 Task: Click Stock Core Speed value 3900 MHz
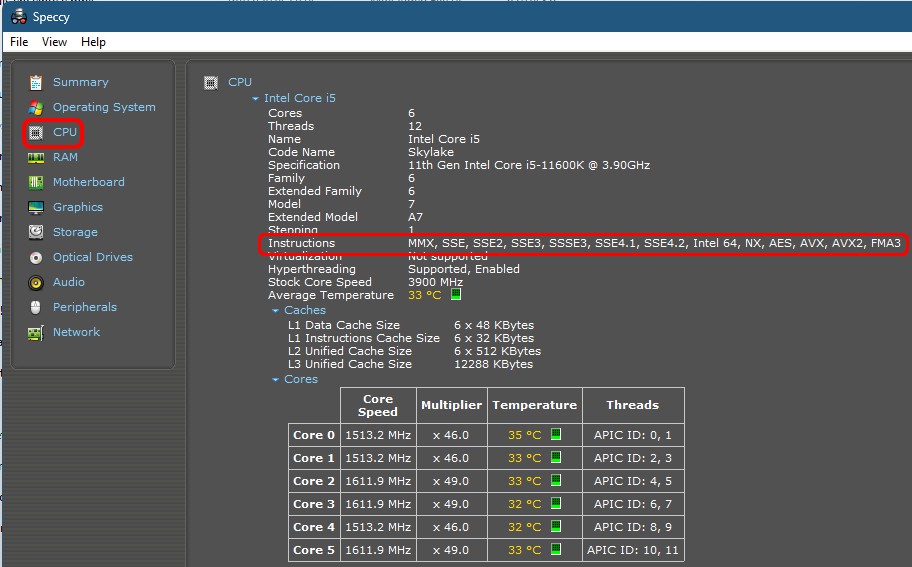(x=435, y=283)
